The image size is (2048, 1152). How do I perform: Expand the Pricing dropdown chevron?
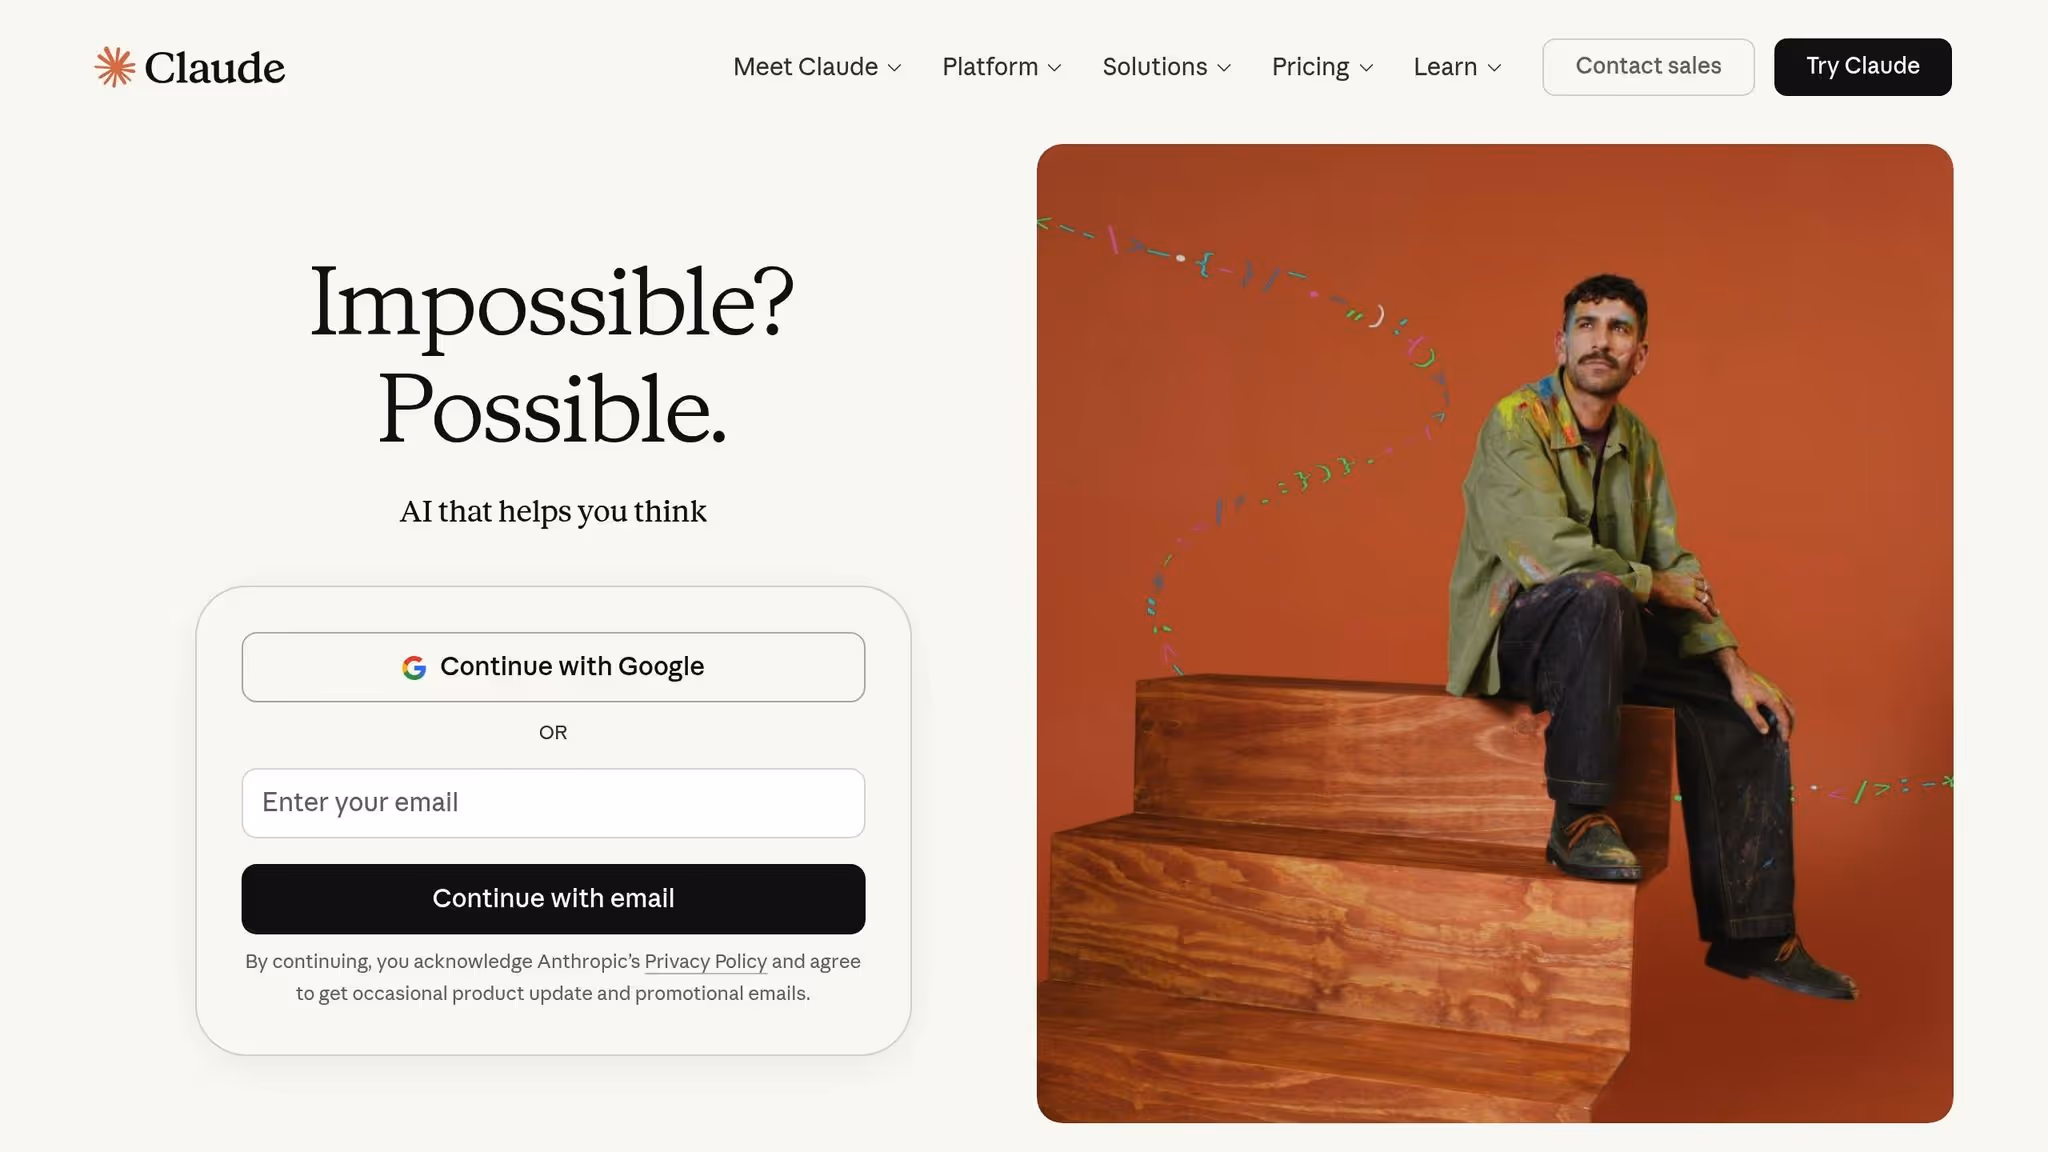(1367, 68)
